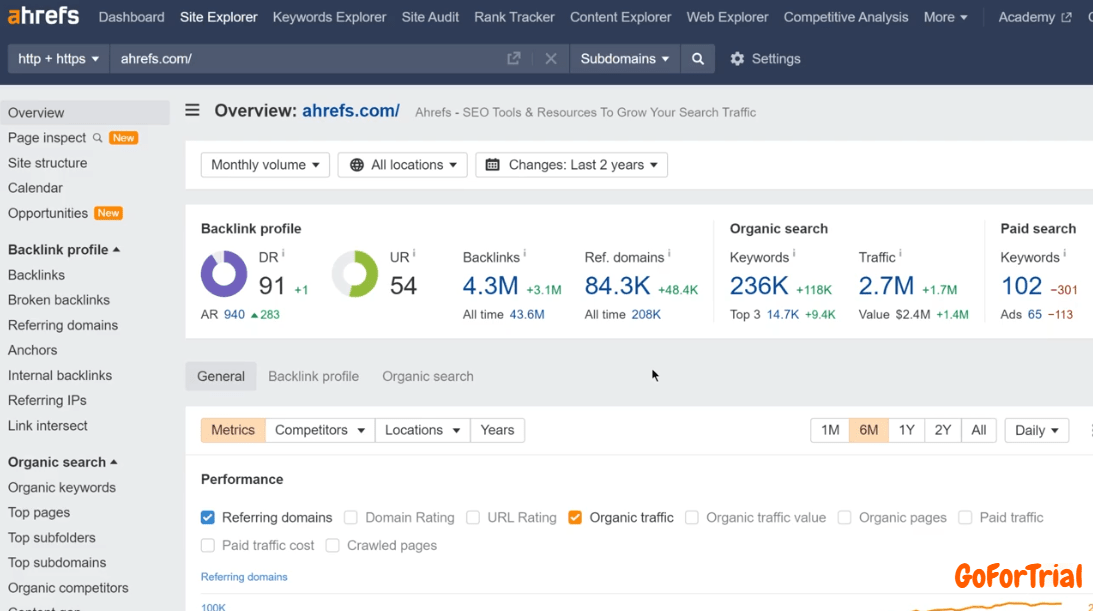Open Keywords Explorer

tap(329, 17)
